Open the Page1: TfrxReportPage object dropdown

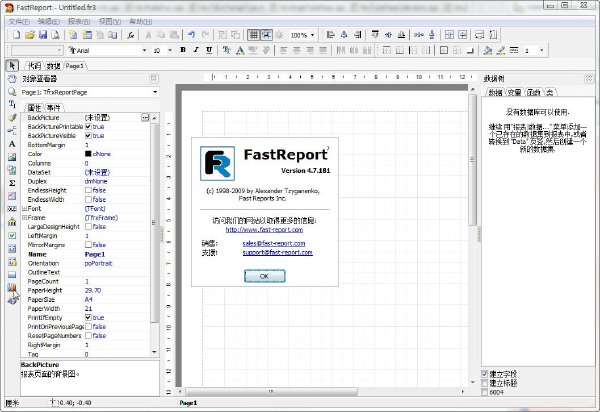[x=155, y=92]
